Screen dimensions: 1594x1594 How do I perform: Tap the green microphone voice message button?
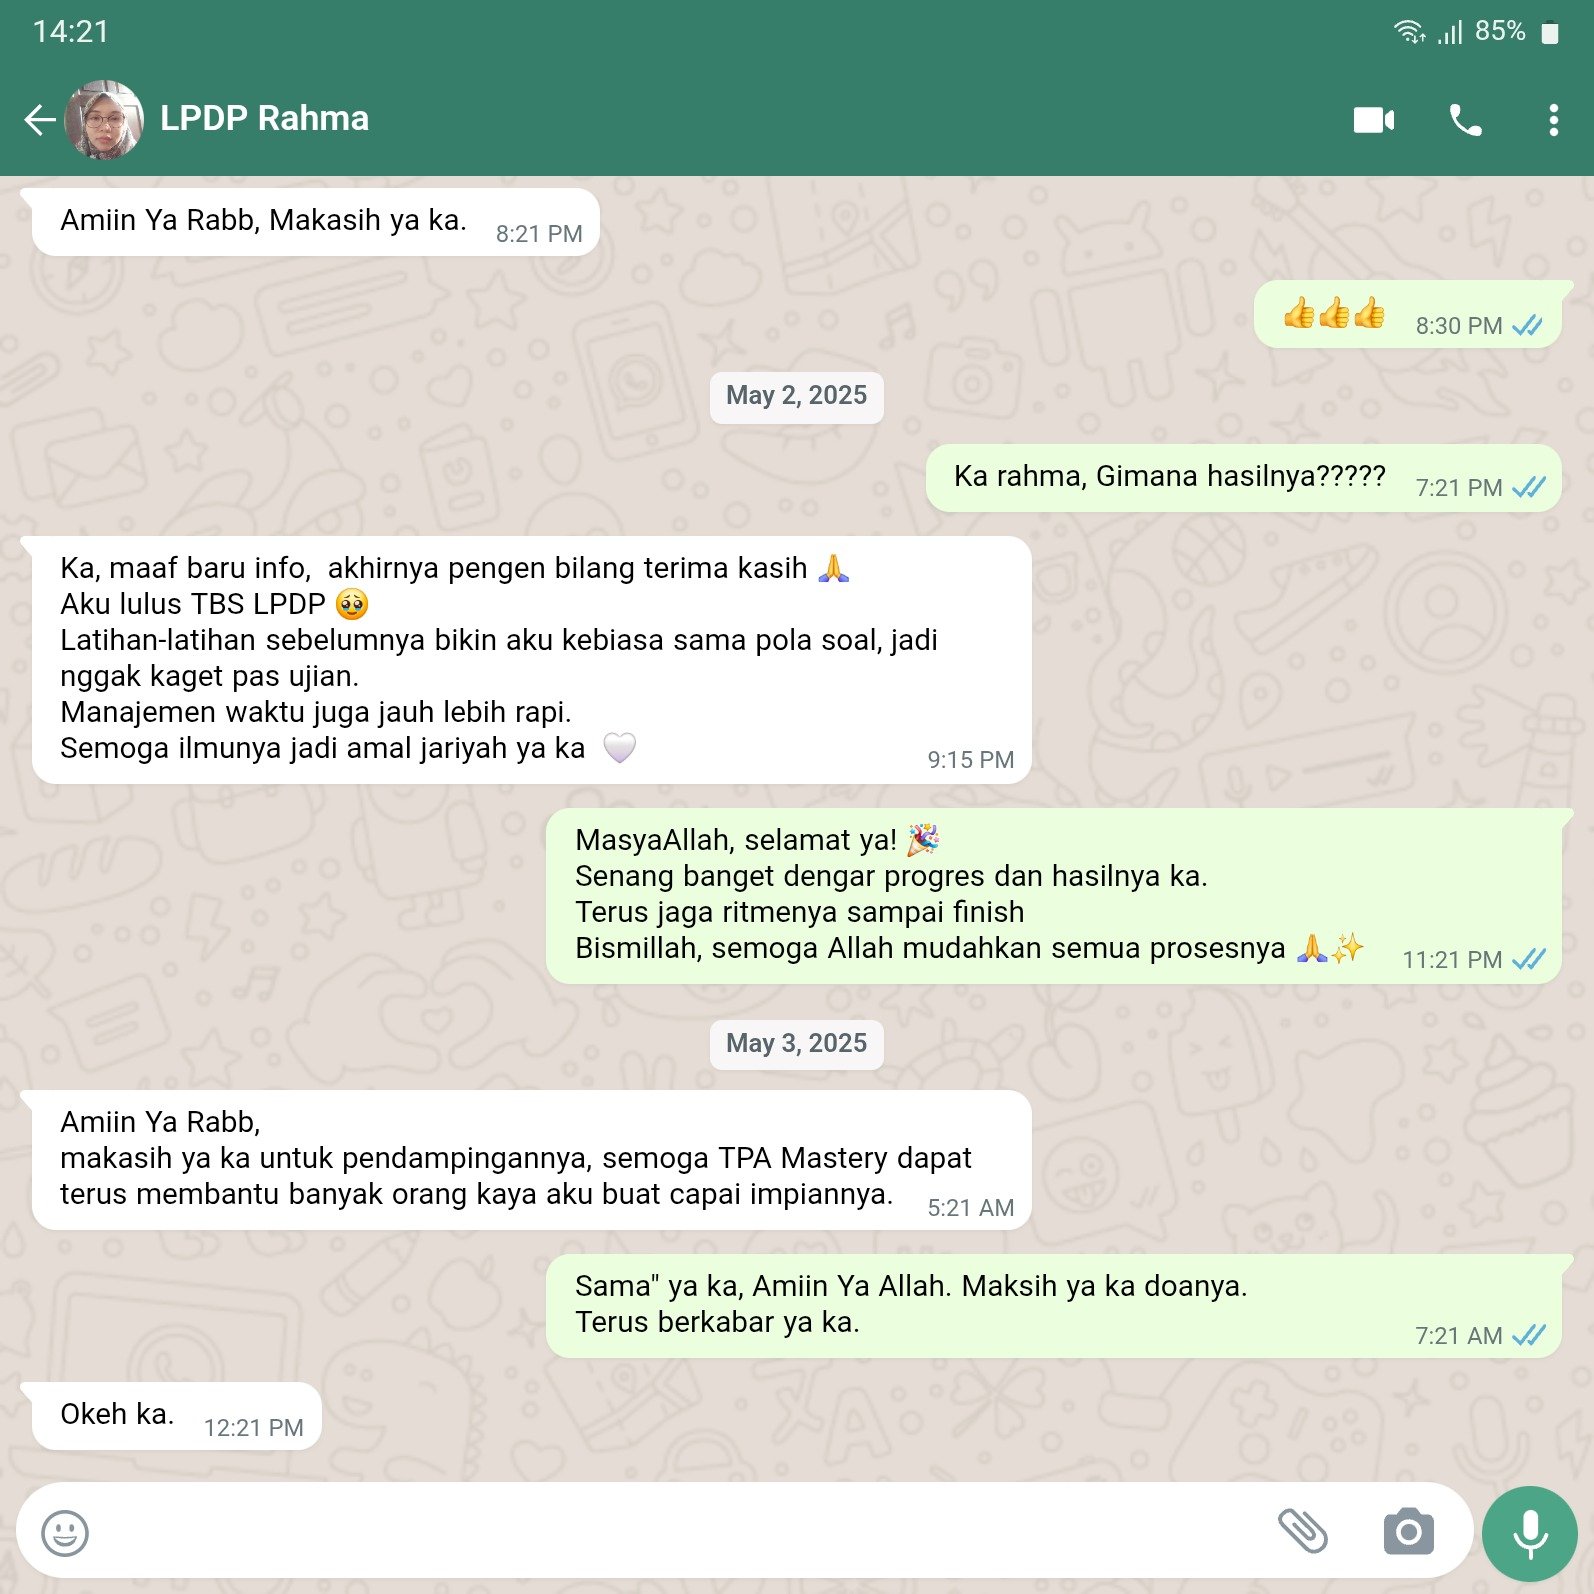coord(1529,1533)
